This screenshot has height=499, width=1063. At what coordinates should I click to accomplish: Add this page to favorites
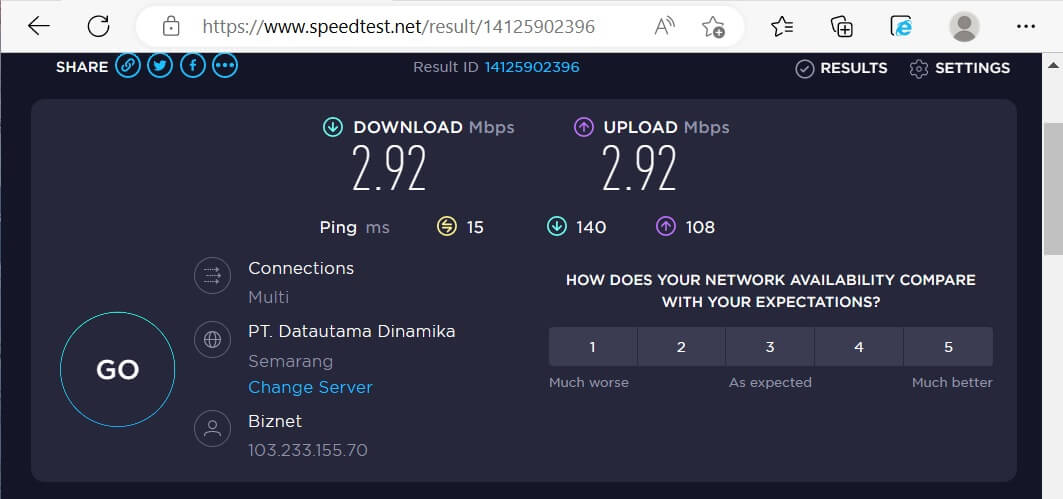click(713, 26)
